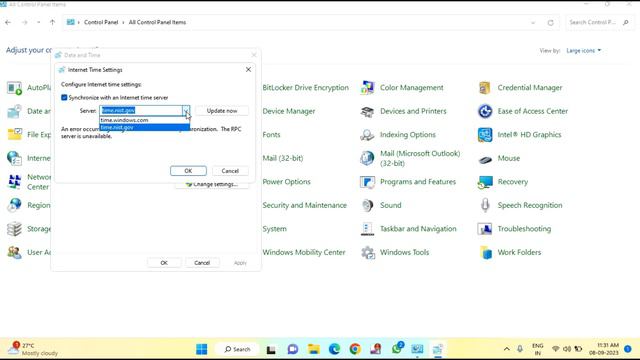Open the Windows Start menu
This screenshot has height=360, width=640.
(x=202, y=349)
